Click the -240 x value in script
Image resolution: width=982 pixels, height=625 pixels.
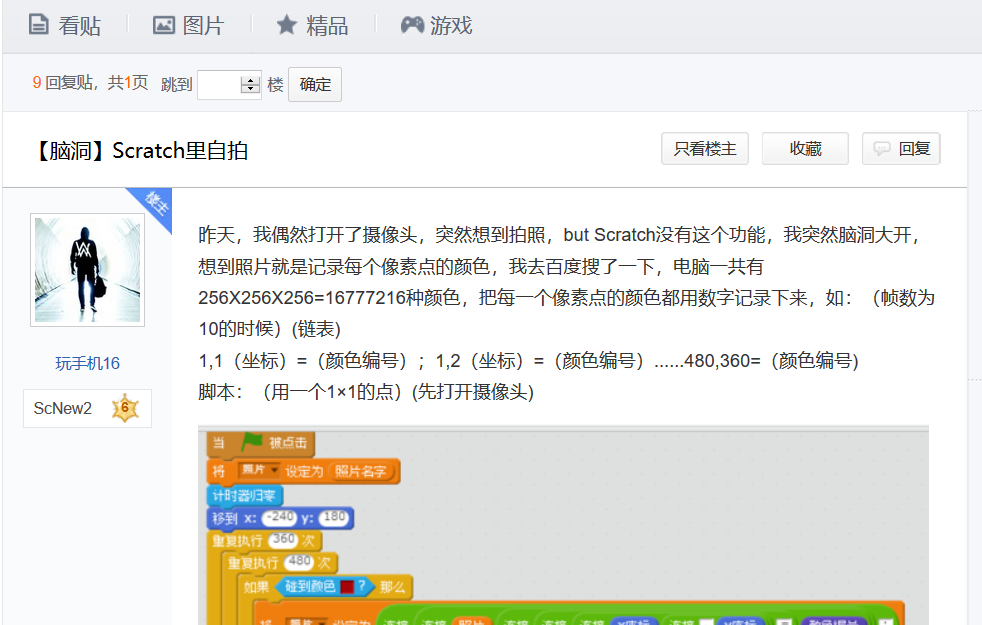pyautogui.click(x=279, y=517)
